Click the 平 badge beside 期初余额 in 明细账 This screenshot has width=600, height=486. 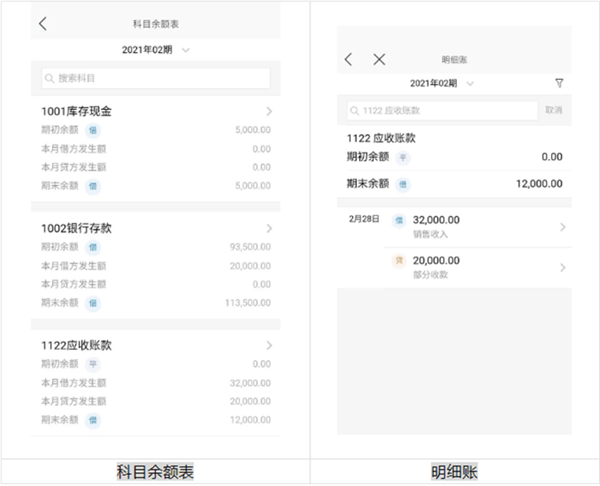pos(403,158)
